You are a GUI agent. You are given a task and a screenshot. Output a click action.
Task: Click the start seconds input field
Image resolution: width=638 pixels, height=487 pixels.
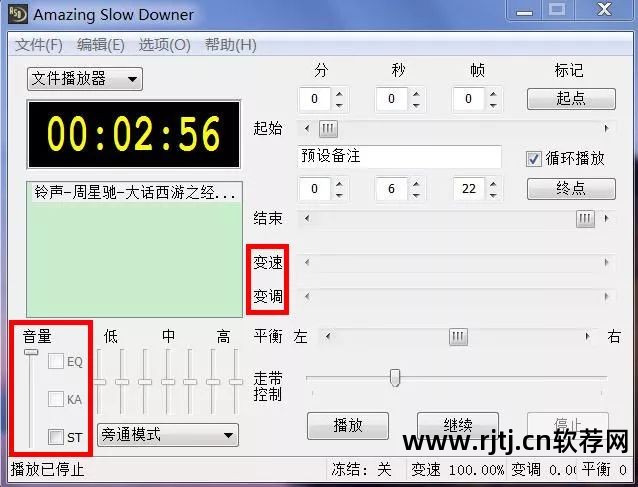(x=392, y=99)
